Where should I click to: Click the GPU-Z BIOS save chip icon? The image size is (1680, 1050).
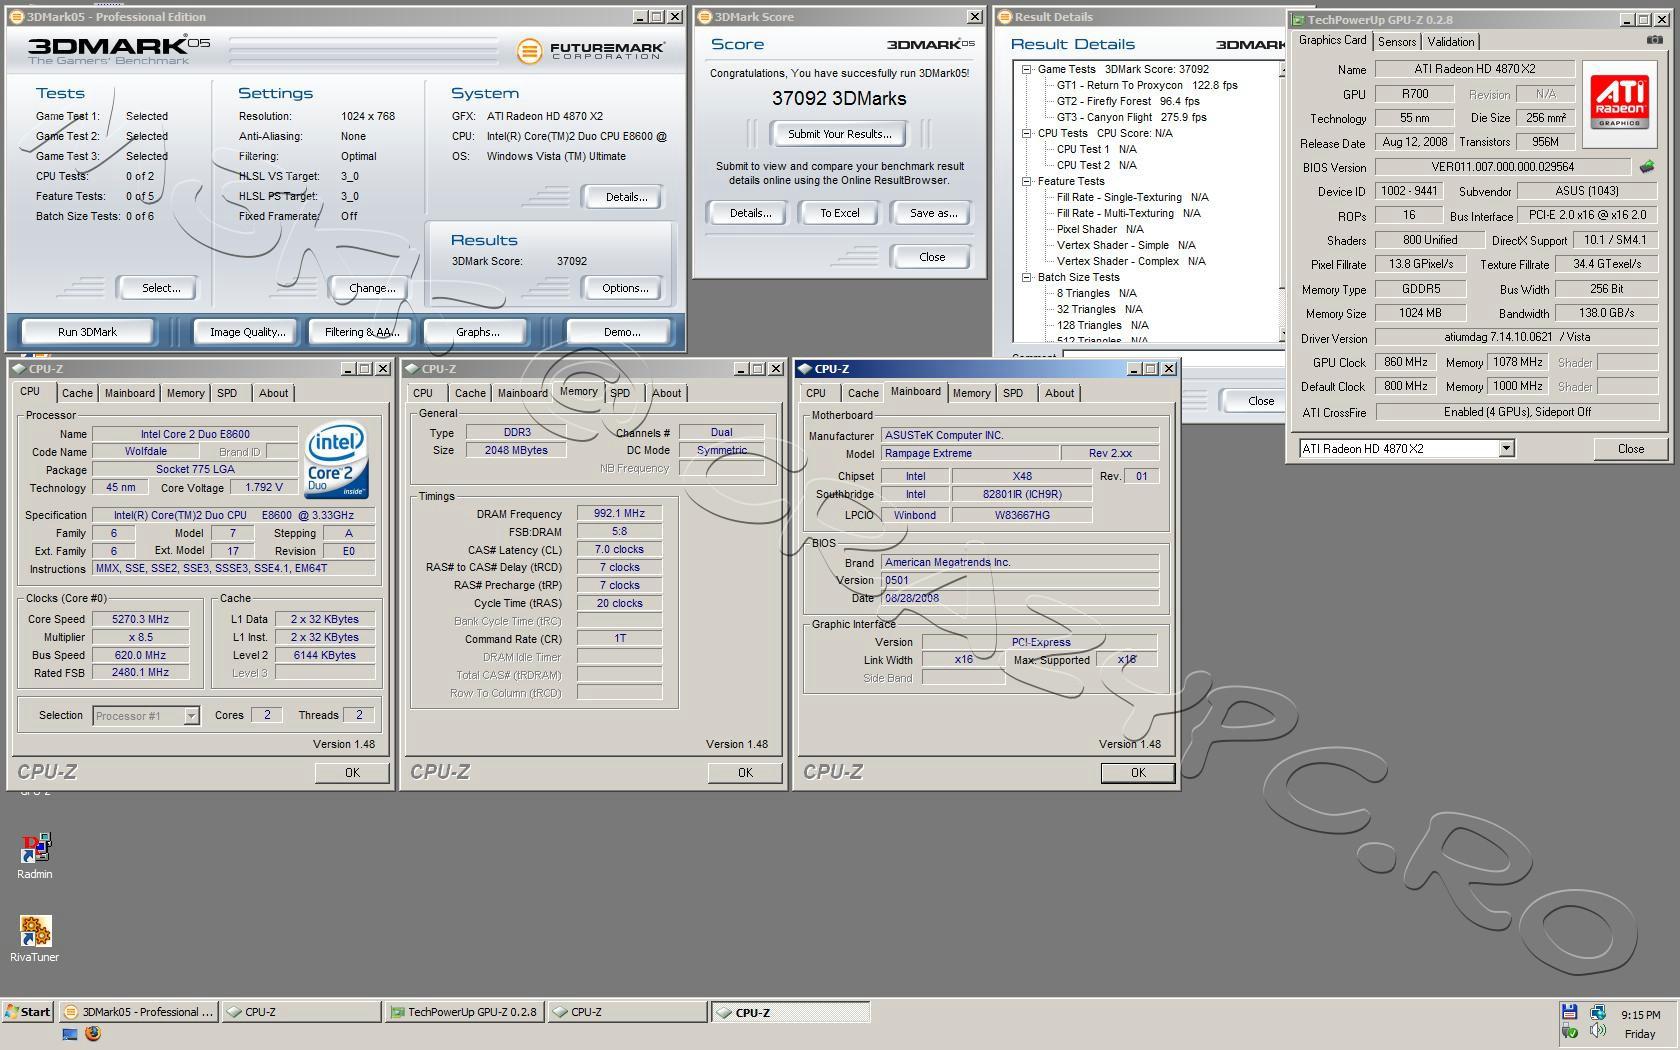pyautogui.click(x=1647, y=167)
